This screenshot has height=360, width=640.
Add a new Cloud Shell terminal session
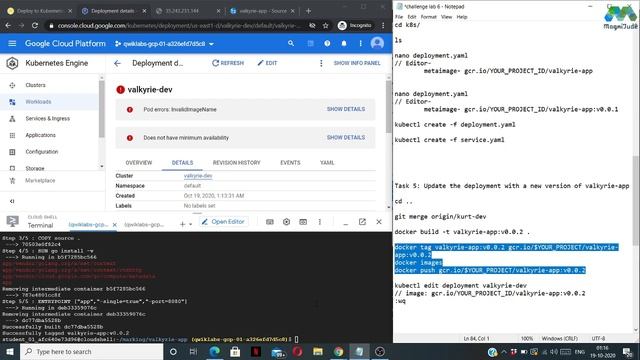coord(182,224)
